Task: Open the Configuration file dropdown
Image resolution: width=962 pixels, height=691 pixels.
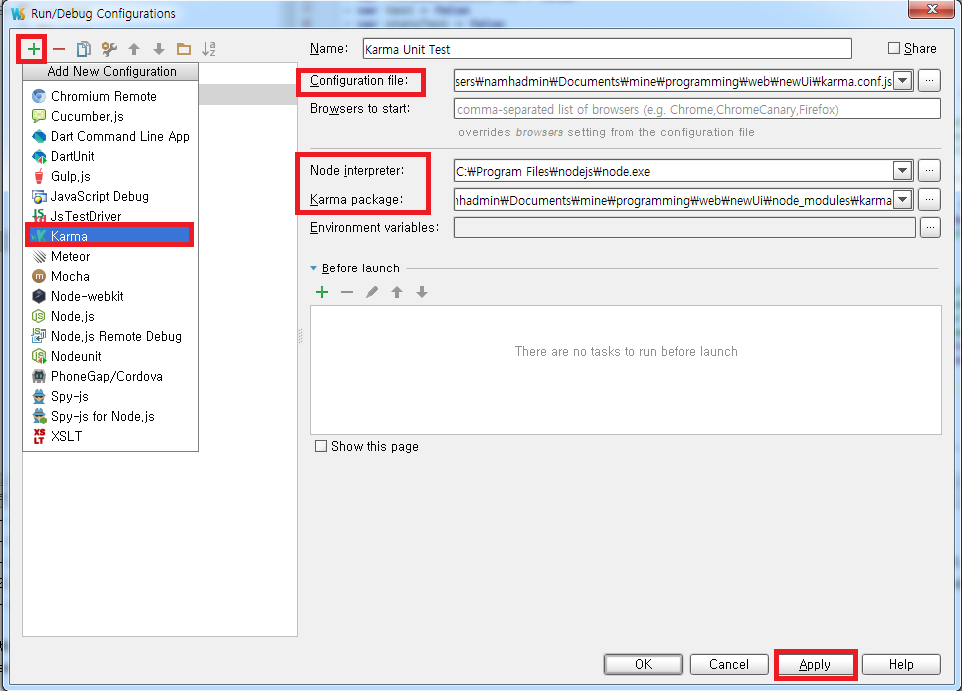Action: 903,80
